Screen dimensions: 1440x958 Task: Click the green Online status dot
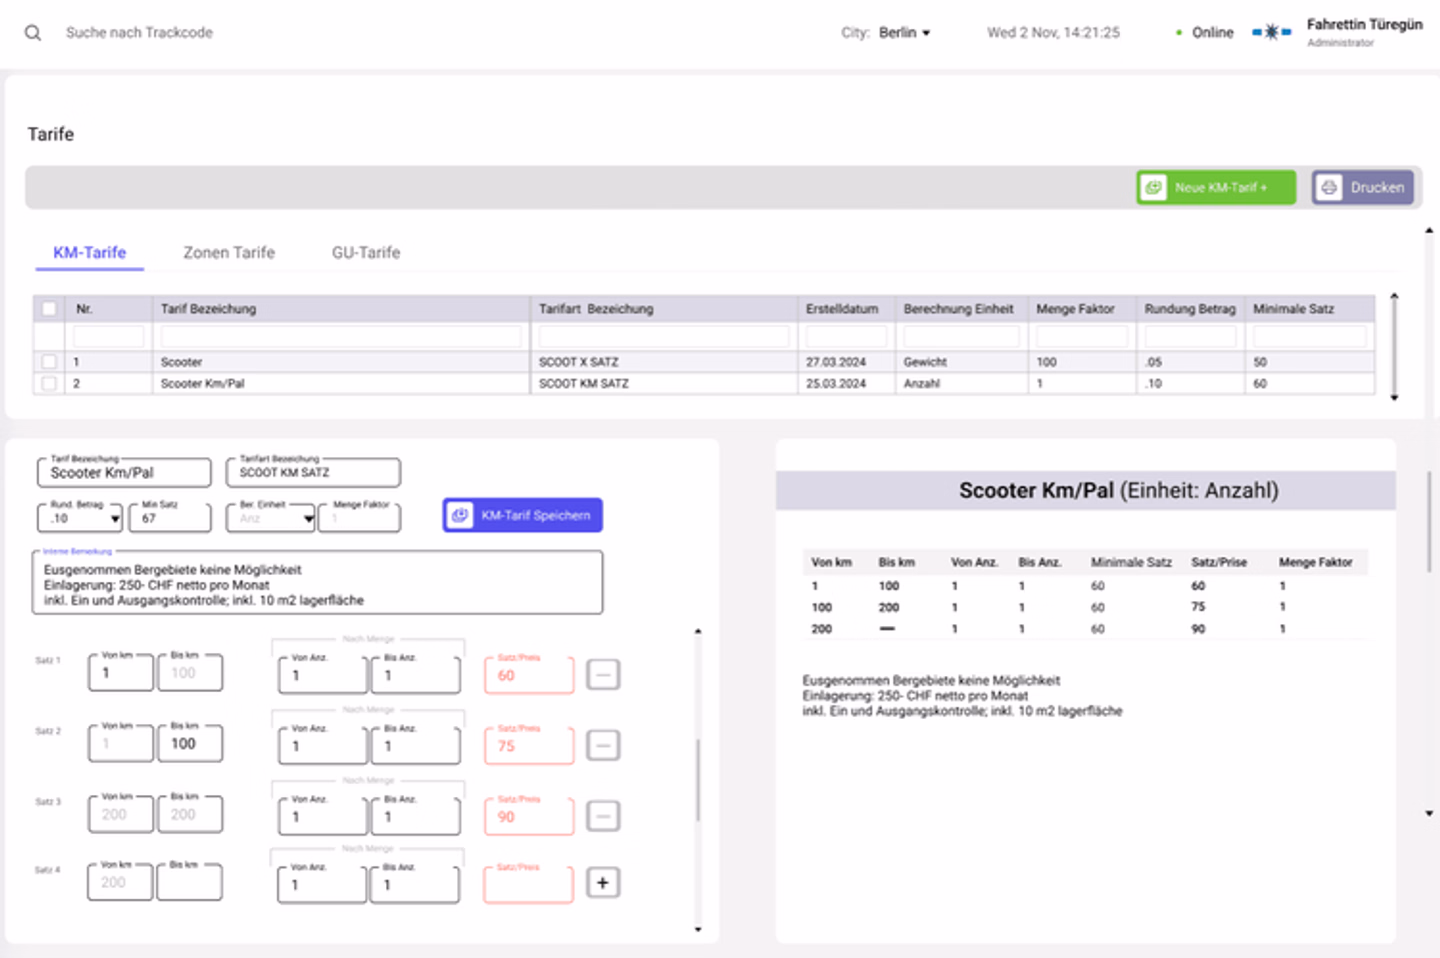tap(1179, 33)
